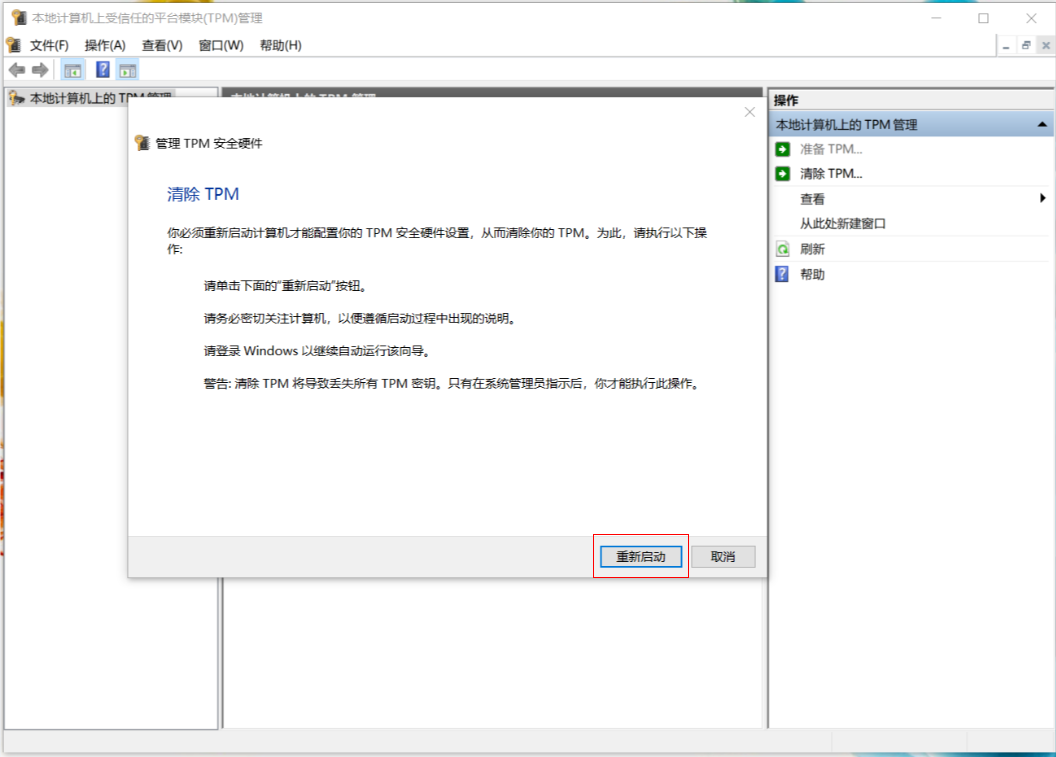Screen dimensions: 1056x757
Task: Open the 文件(F) menu
Action: point(49,45)
